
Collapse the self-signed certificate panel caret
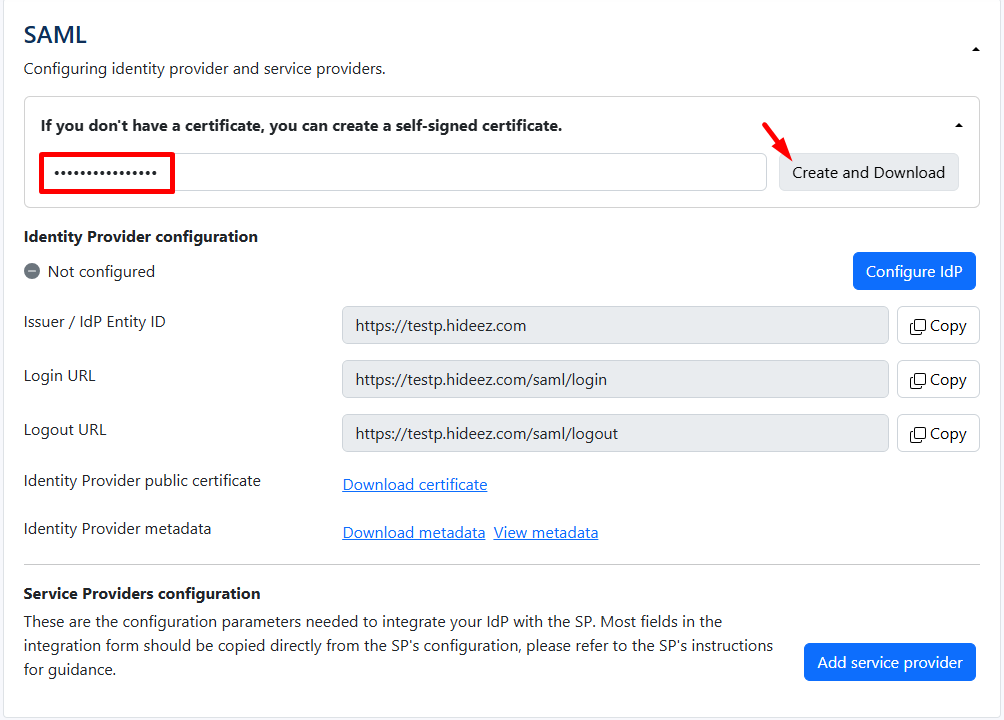(x=958, y=126)
